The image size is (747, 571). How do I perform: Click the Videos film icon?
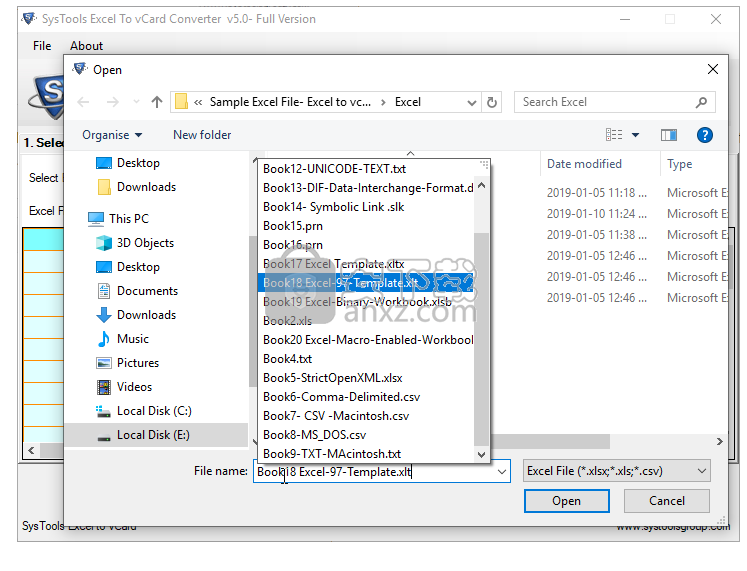pos(103,387)
